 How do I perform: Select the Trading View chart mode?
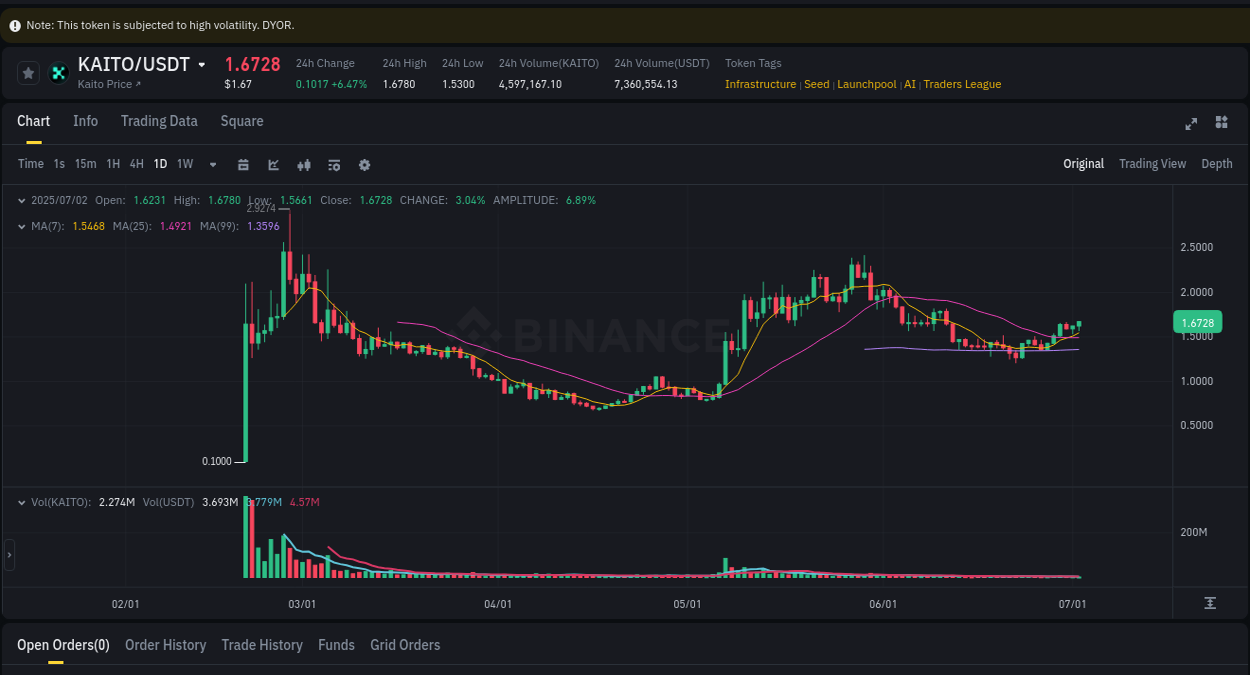pos(1152,163)
